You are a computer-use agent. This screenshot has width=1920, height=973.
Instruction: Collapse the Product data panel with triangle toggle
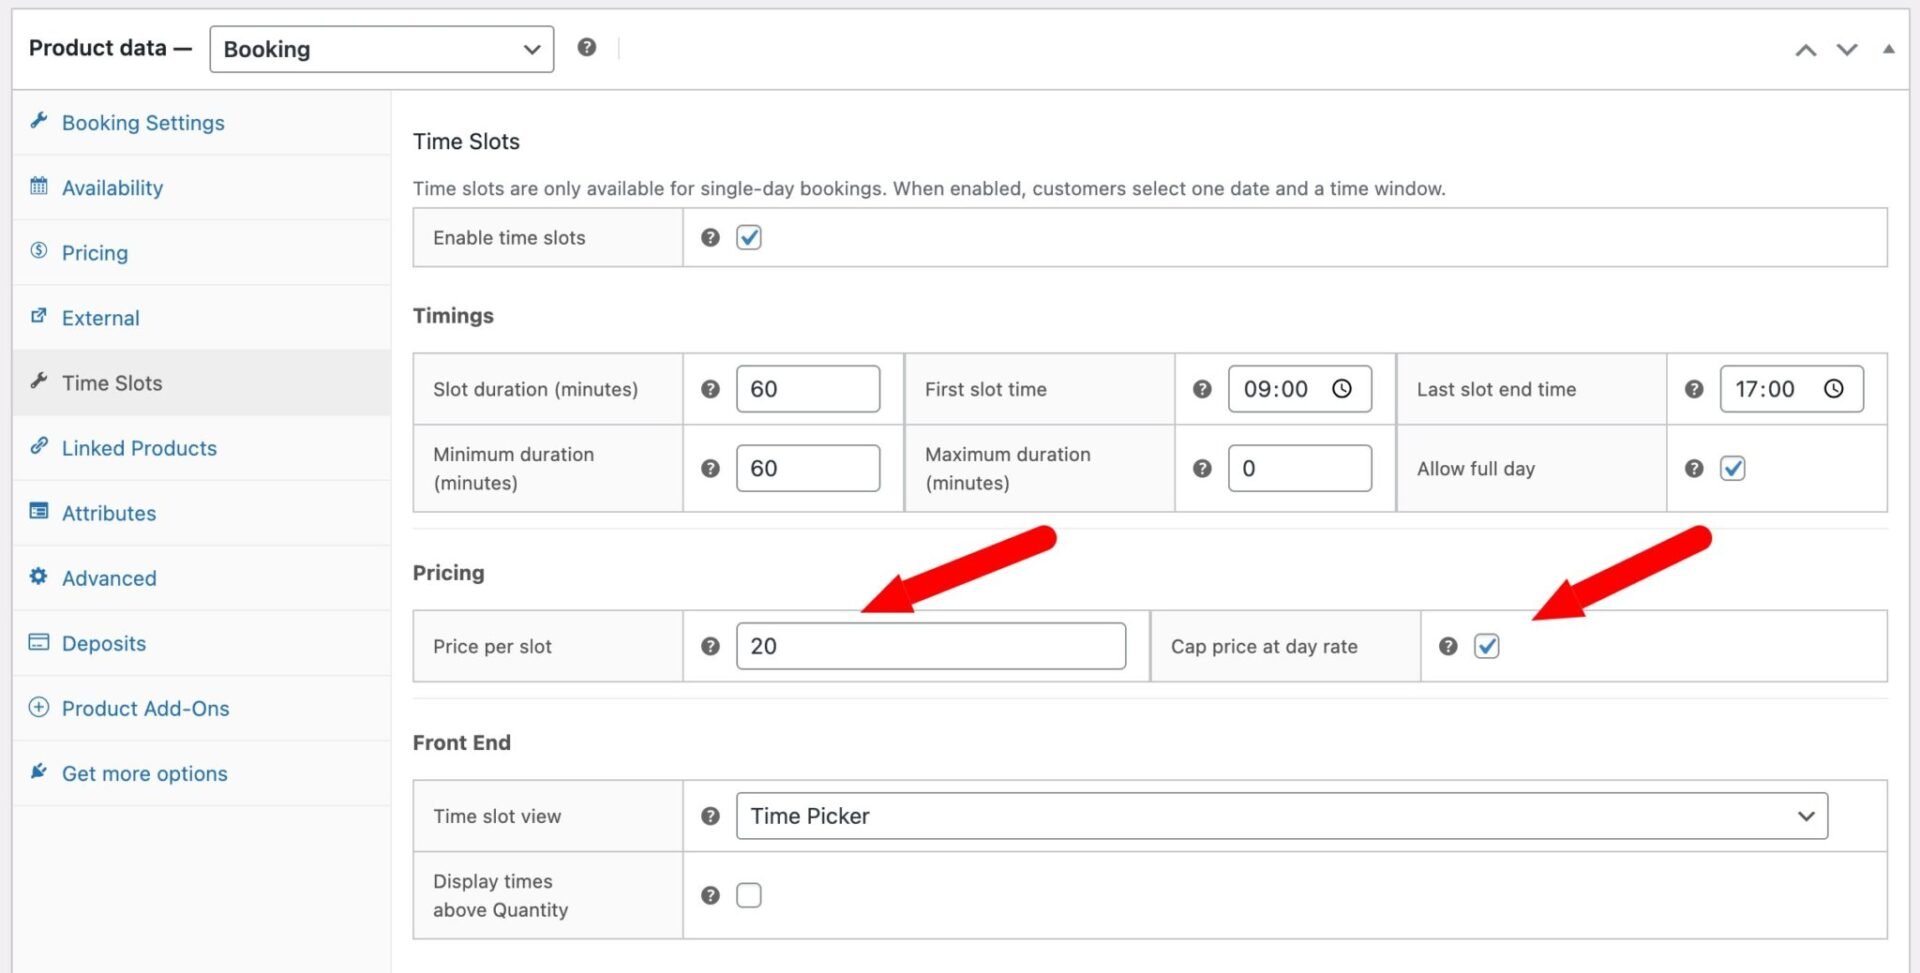point(1888,49)
